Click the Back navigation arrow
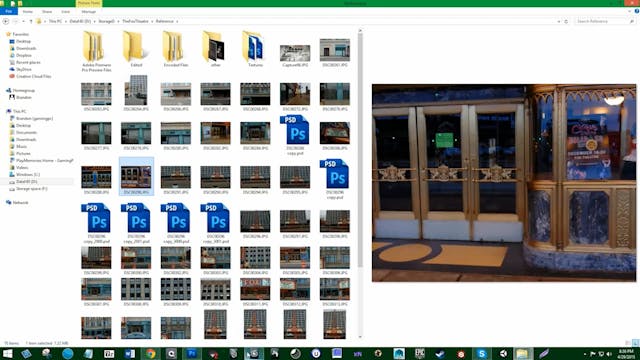The image size is (640, 360). 6,21
